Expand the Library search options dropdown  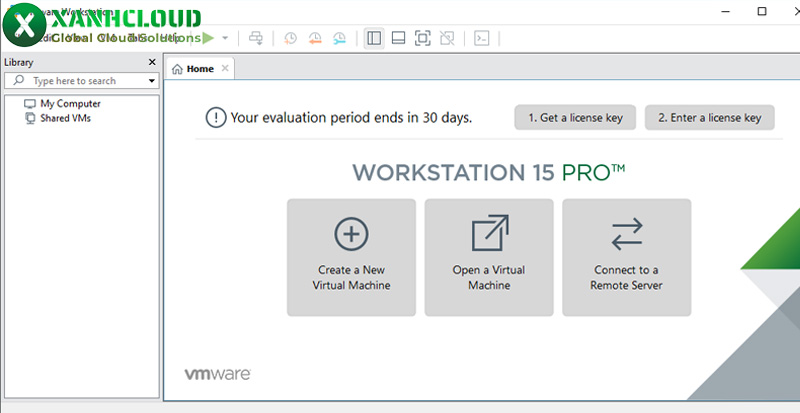point(152,81)
